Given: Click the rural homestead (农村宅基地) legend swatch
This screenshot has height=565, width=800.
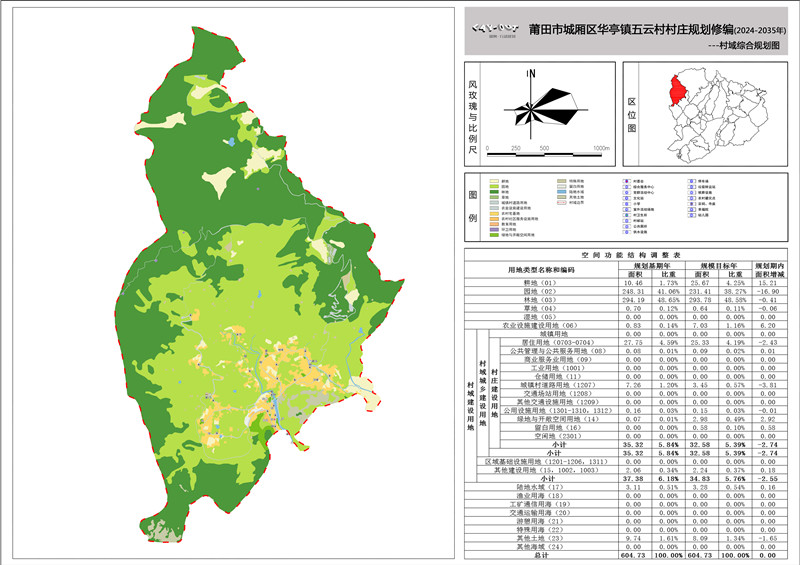Looking at the screenshot, I should (x=493, y=214).
